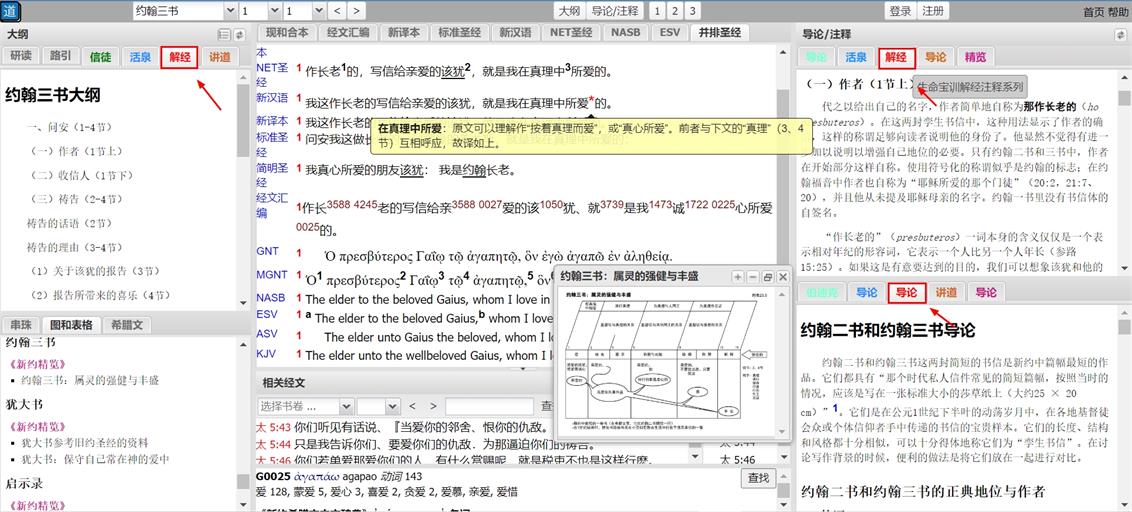This screenshot has width=1132, height=512.
Task: Restore the 约翰三书 popup window size
Action: tap(767, 276)
